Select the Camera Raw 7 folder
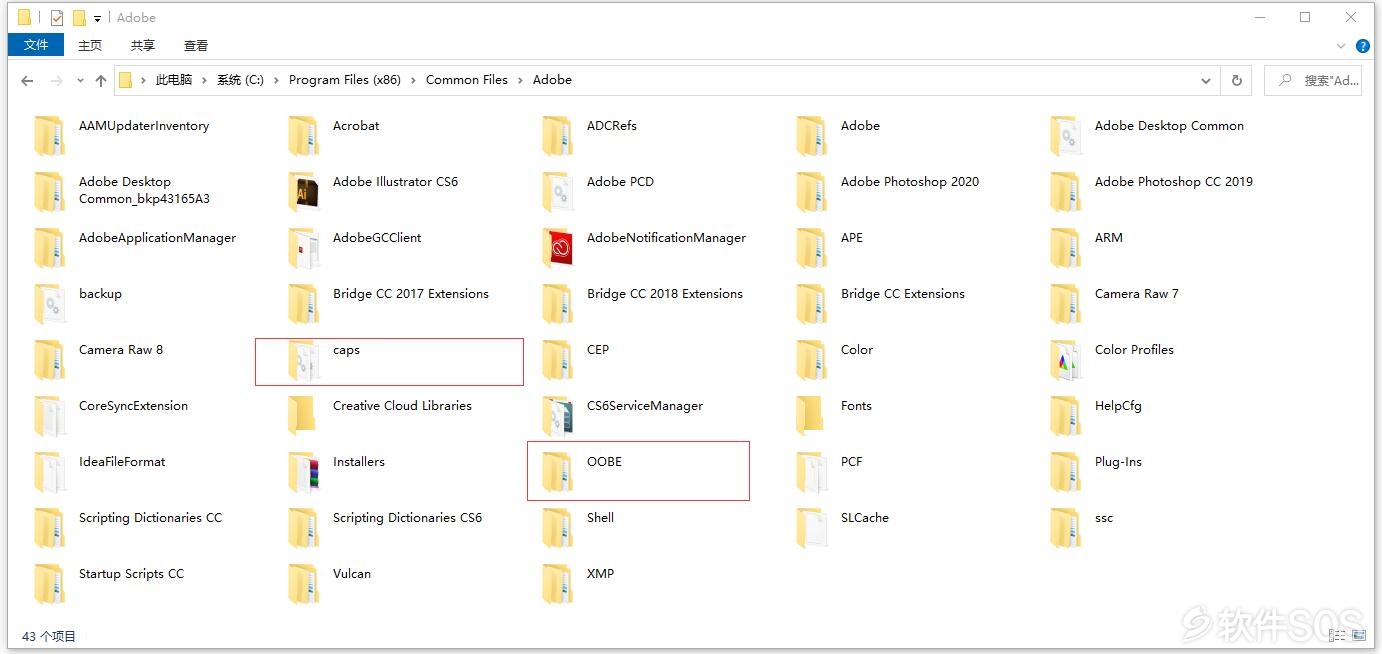This screenshot has width=1382, height=654. [x=1137, y=294]
